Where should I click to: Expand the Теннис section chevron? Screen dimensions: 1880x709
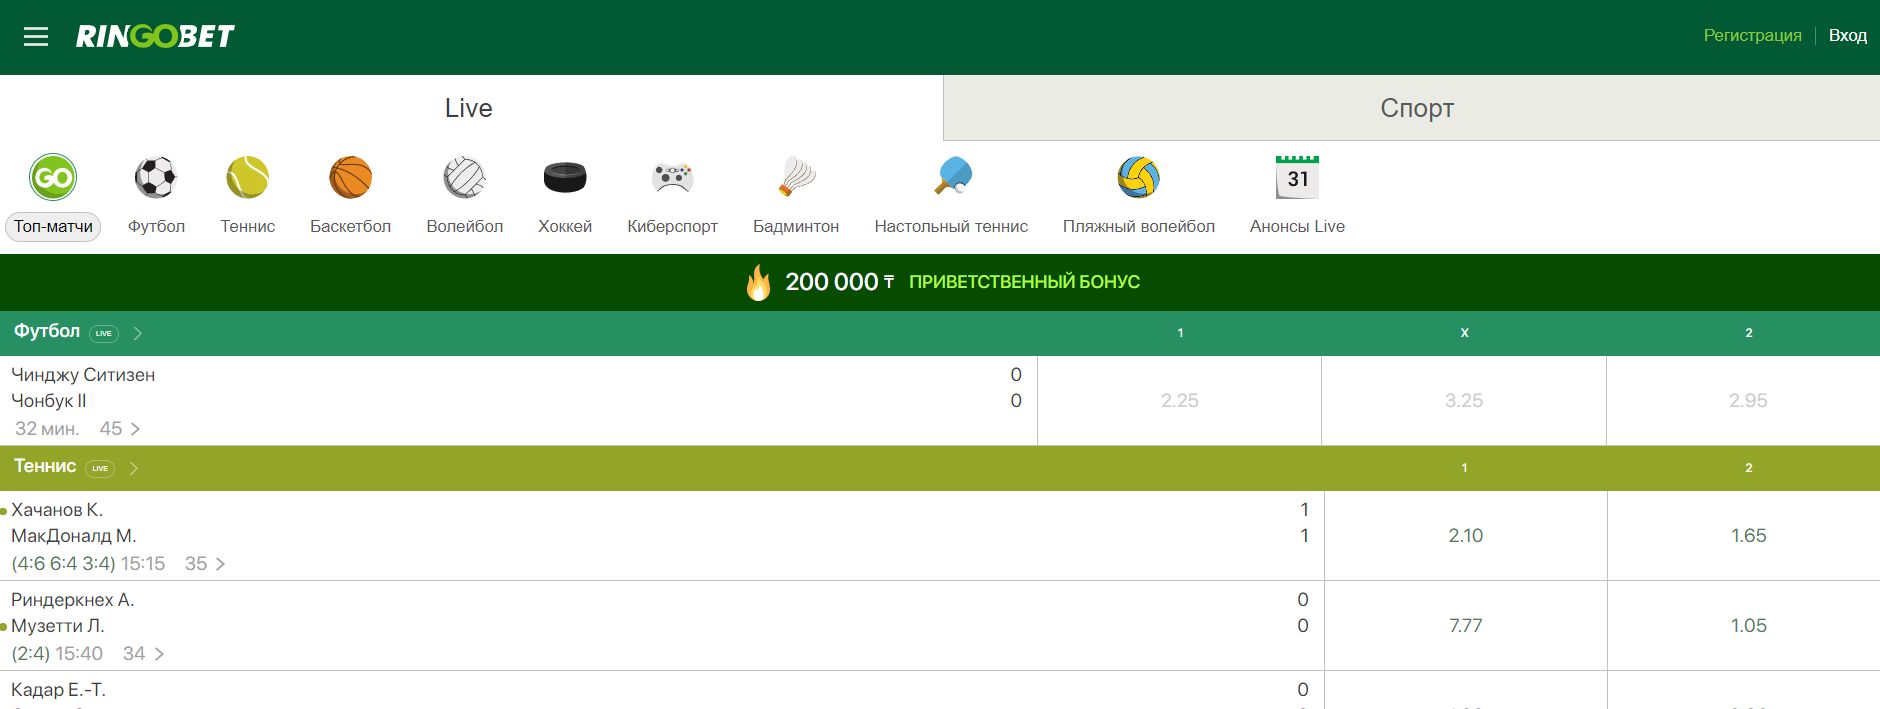pyautogui.click(x=134, y=468)
